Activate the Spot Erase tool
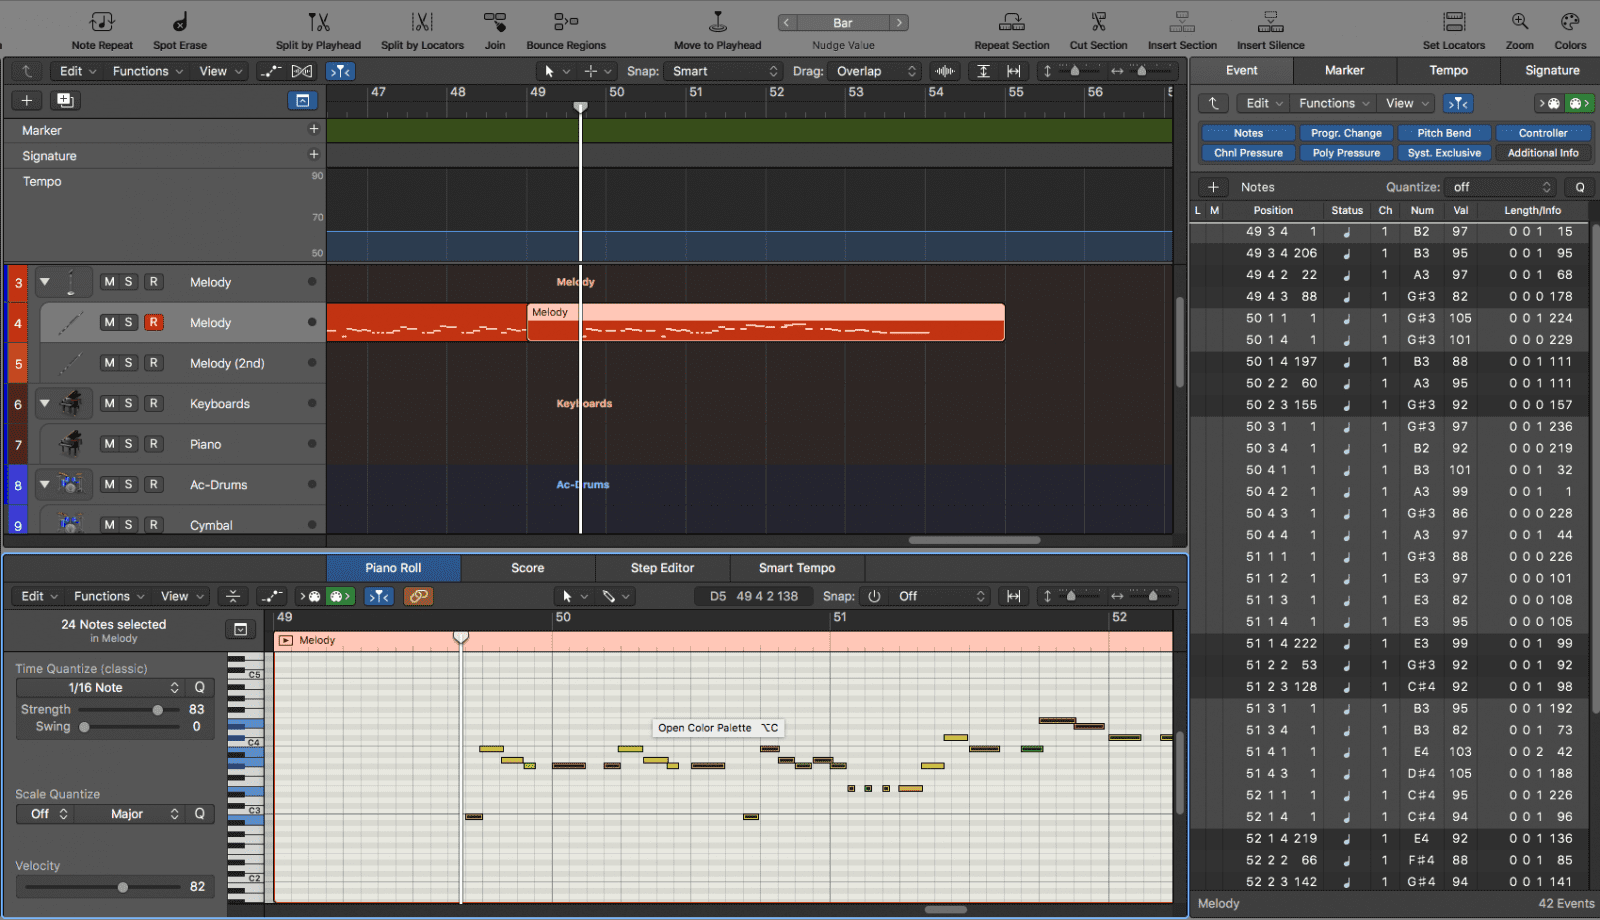The width and height of the screenshot is (1600, 920). click(x=180, y=22)
